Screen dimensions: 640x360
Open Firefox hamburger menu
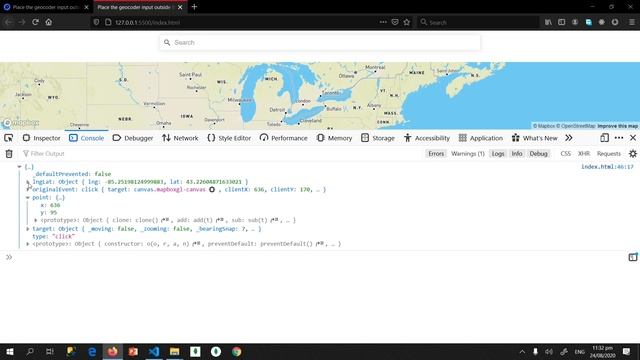coord(631,22)
